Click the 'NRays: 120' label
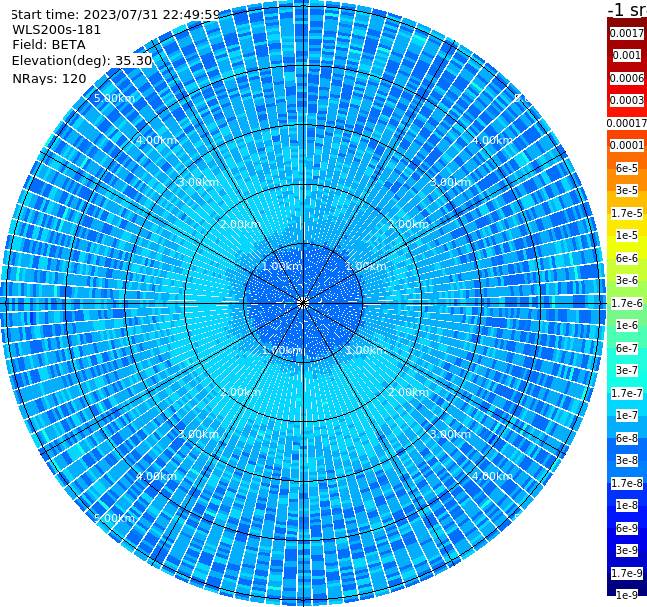 tap(49, 78)
